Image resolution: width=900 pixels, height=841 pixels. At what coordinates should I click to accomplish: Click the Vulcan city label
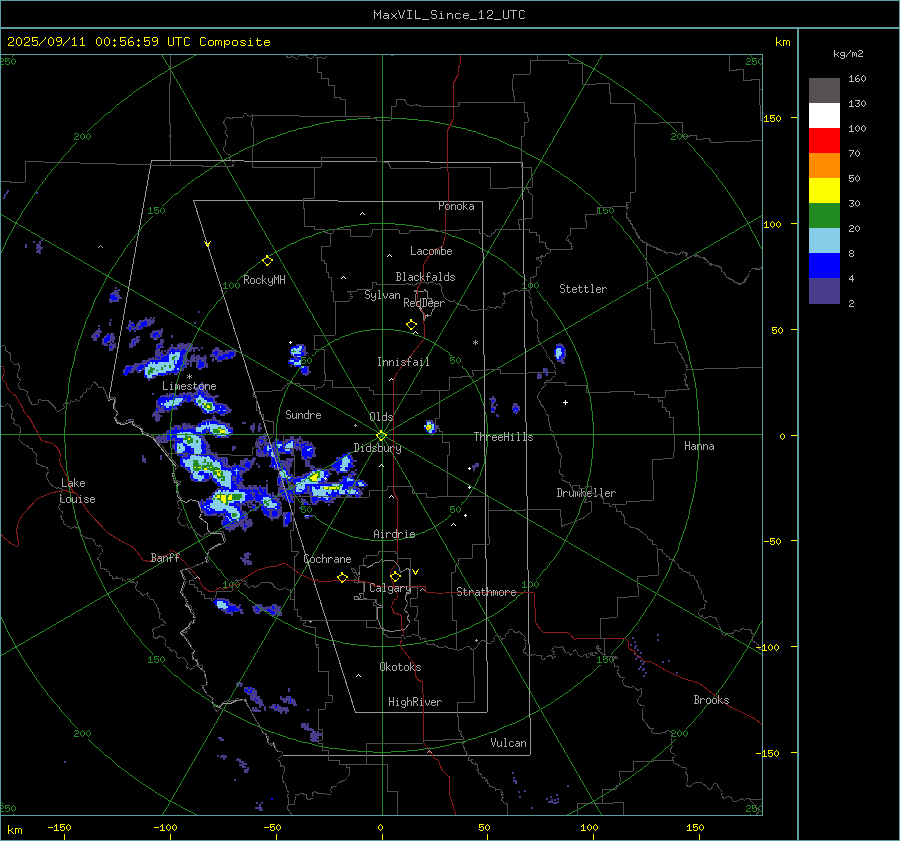click(508, 743)
